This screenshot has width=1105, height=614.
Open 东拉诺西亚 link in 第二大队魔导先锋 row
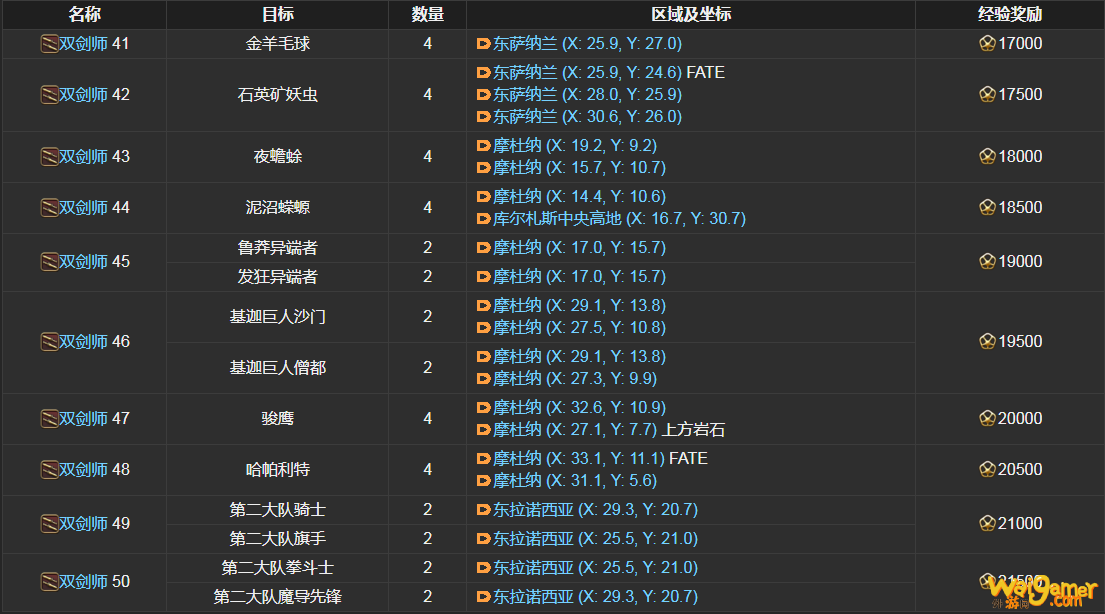pyautogui.click(x=595, y=596)
